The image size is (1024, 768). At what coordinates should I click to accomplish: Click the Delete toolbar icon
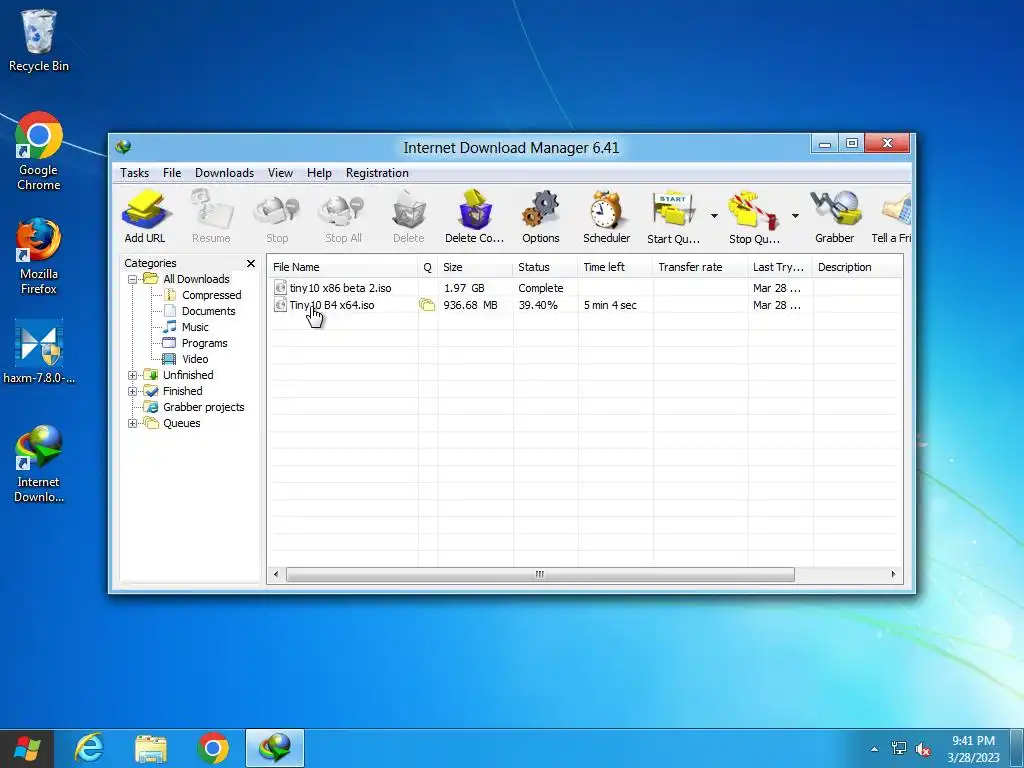(x=409, y=216)
